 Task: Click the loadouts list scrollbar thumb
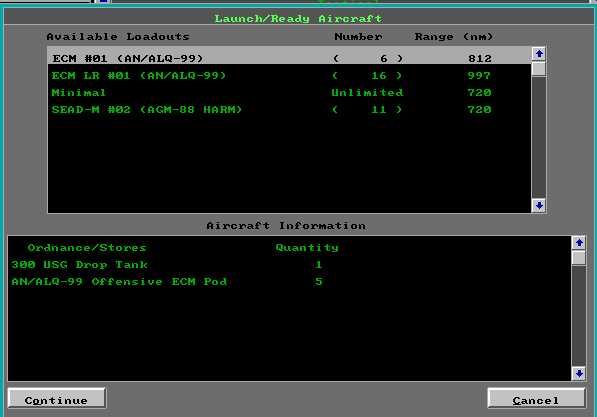point(539,69)
